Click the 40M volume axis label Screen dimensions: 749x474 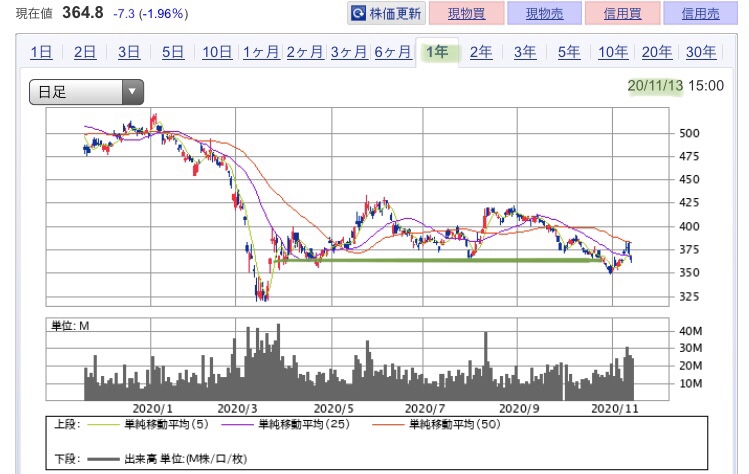[x=690, y=331]
